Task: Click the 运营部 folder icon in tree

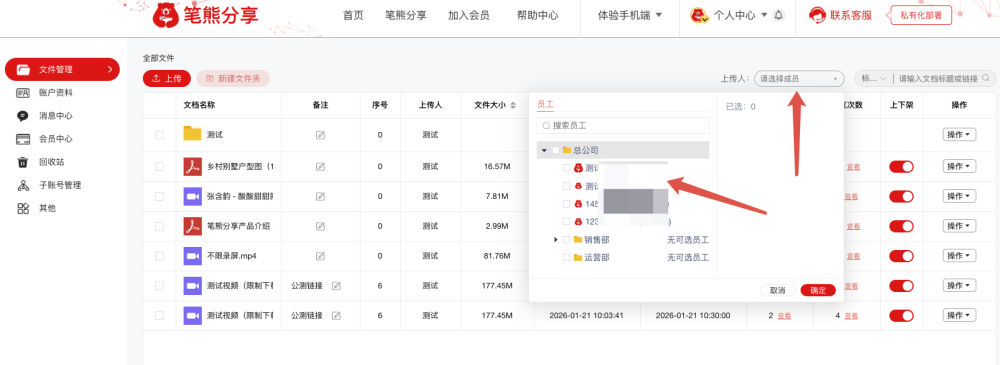Action: point(578,258)
